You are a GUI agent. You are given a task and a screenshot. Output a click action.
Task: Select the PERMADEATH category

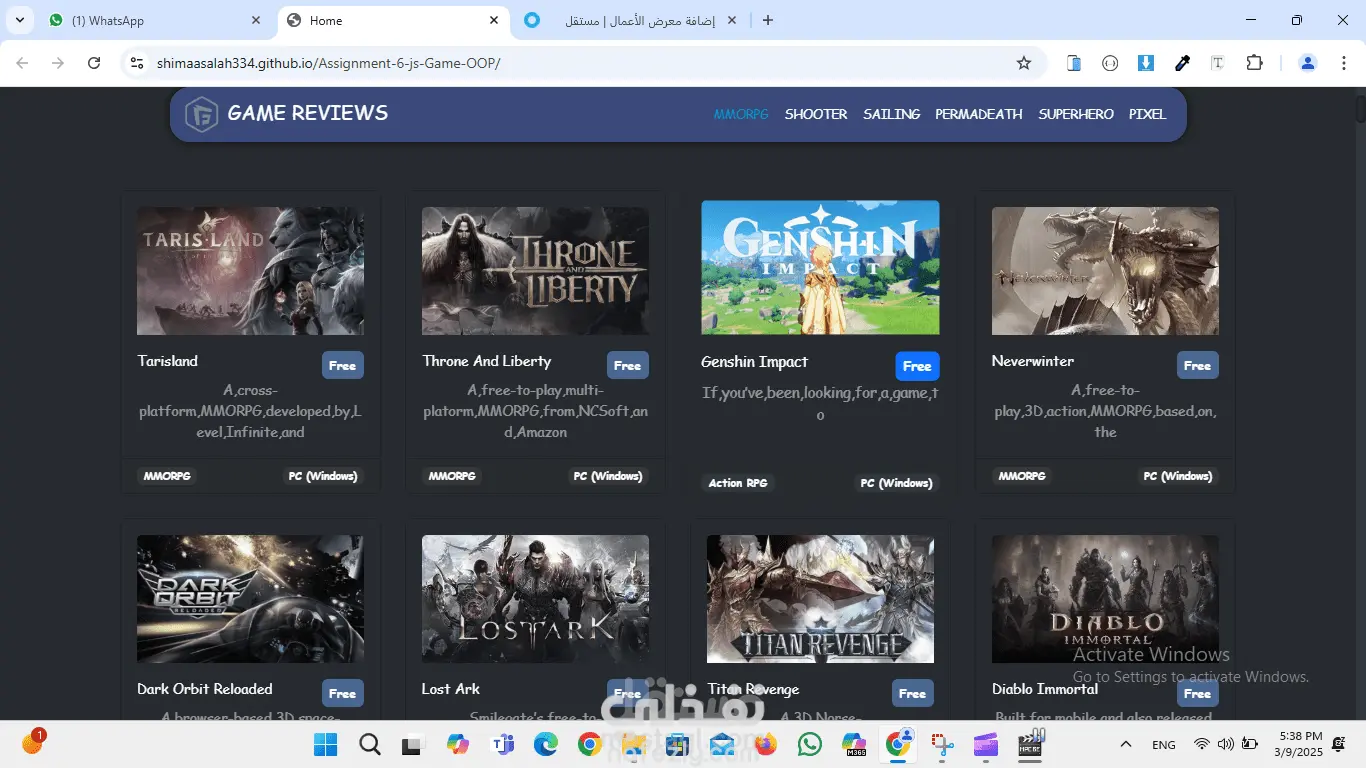click(x=979, y=114)
